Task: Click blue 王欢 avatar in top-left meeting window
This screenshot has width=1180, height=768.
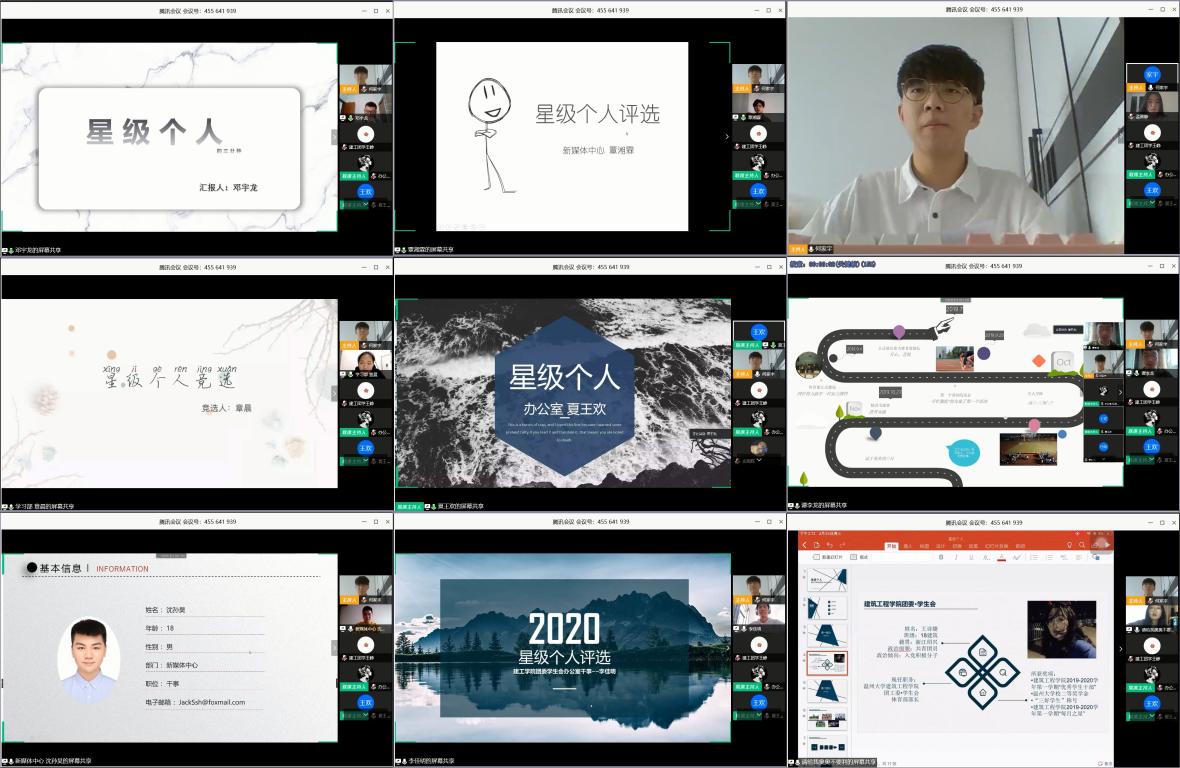Action: (365, 191)
